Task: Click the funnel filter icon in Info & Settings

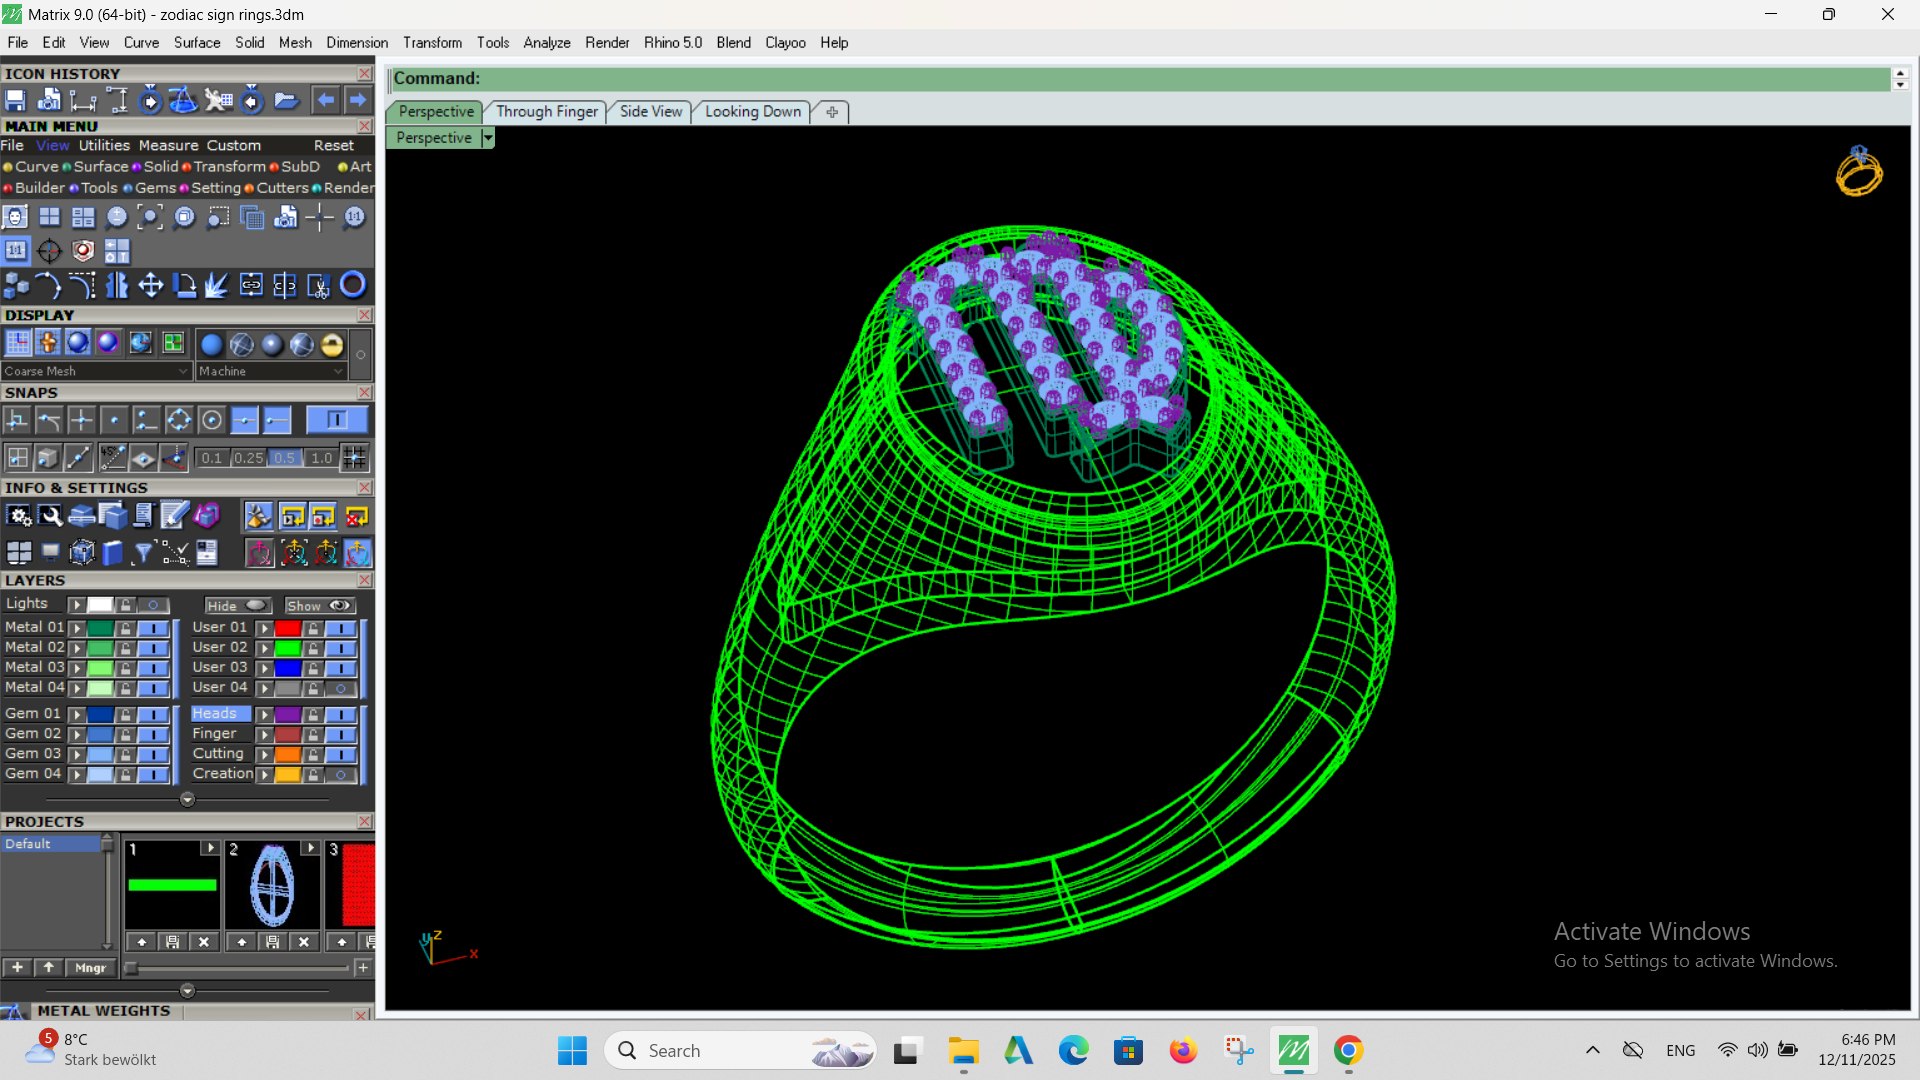Action: [x=143, y=552]
